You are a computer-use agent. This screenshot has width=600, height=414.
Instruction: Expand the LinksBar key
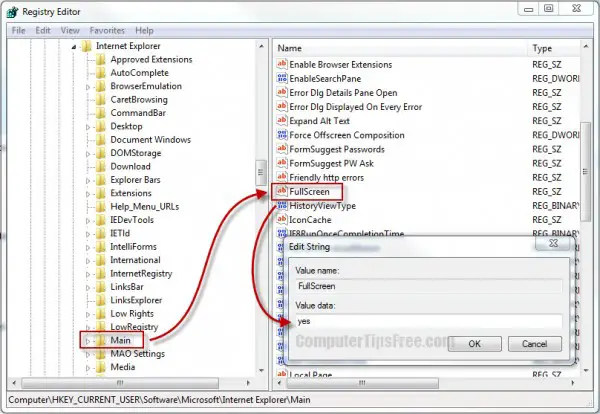88,288
